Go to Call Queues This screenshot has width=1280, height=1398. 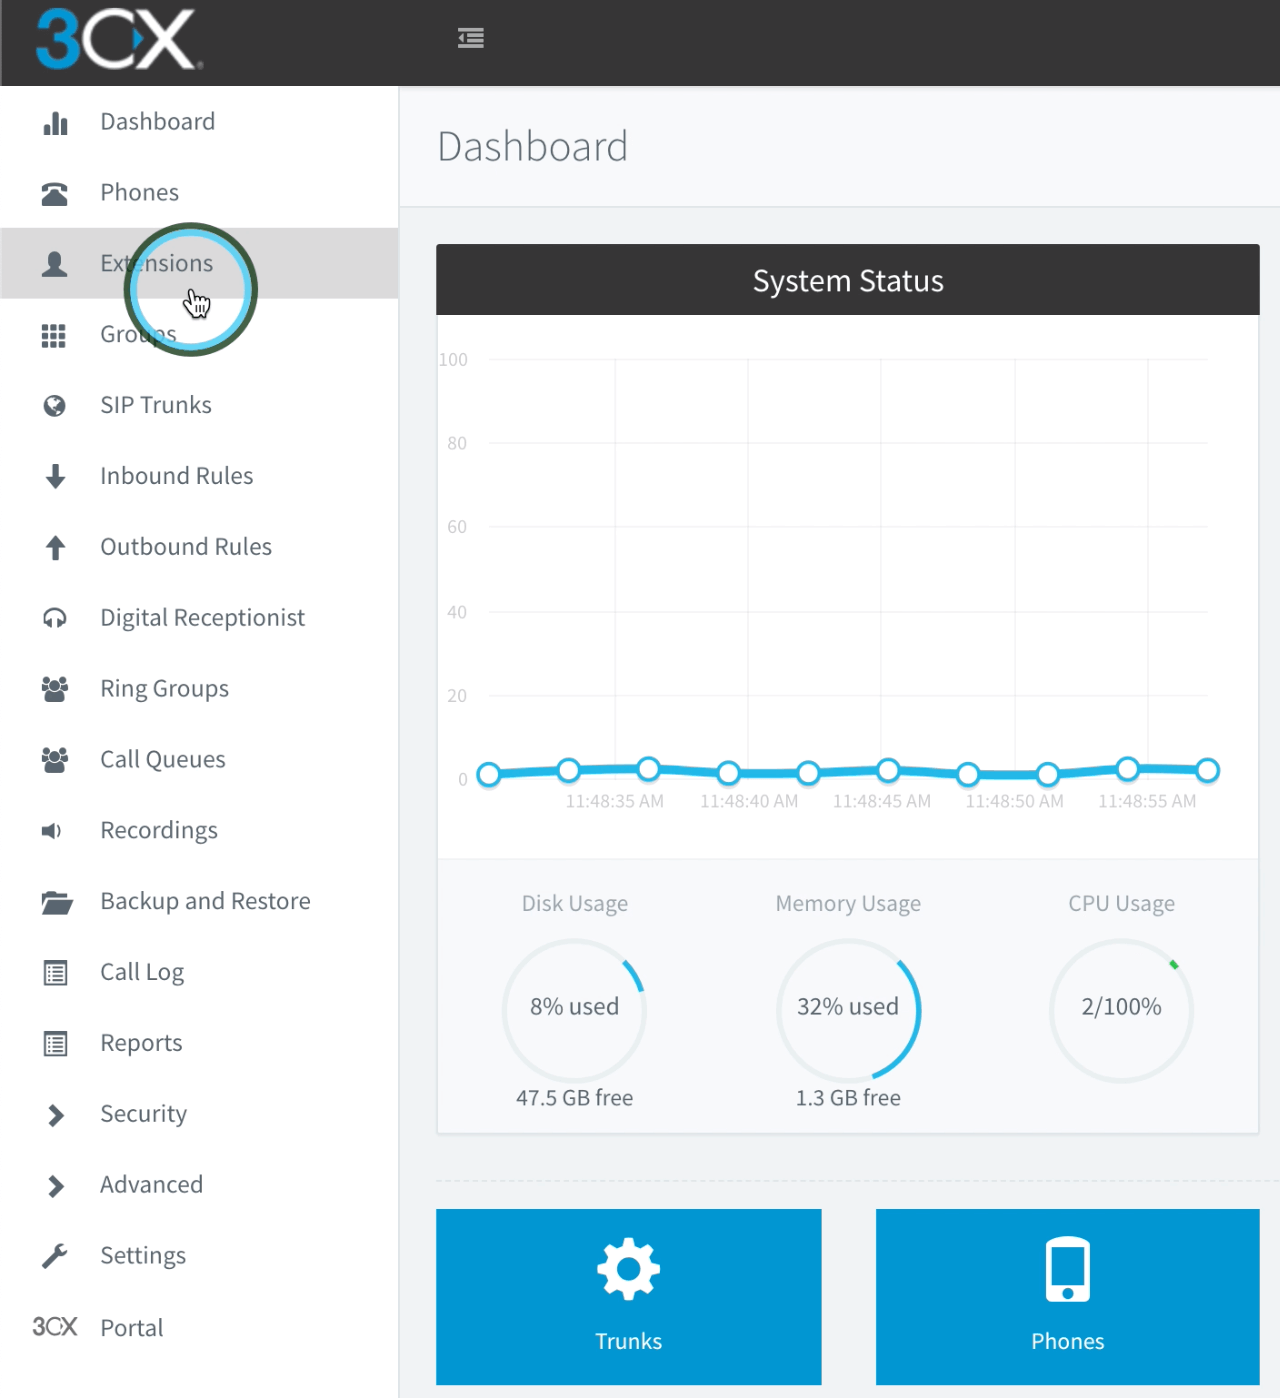pyautogui.click(x=162, y=760)
